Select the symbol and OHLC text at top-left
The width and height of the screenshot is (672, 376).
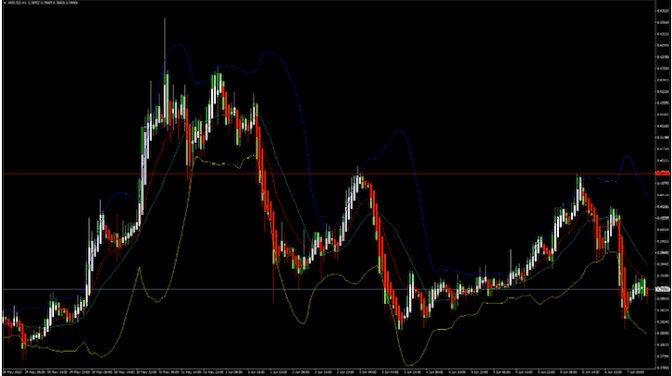[42, 3]
